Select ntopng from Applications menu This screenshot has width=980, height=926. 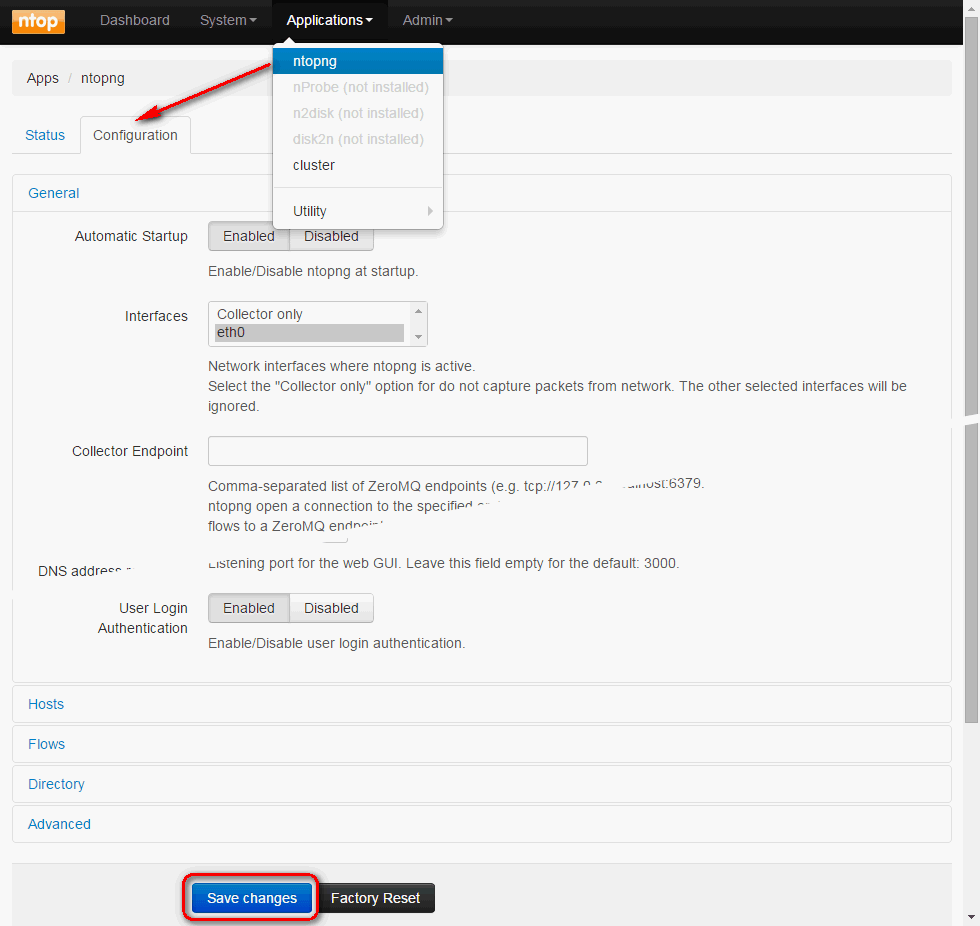315,61
